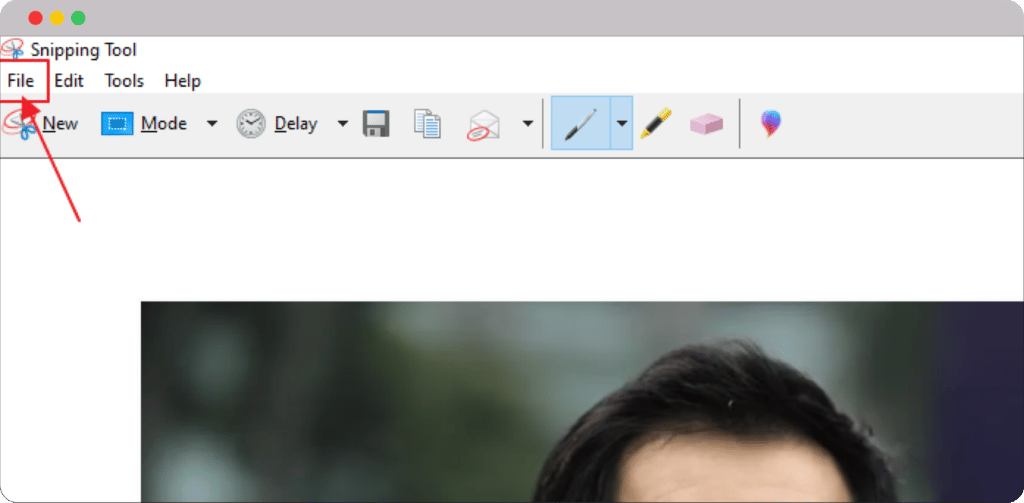This screenshot has height=503, width=1024.
Task: Select the yellow Highlighter tool
Action: pyautogui.click(x=655, y=124)
